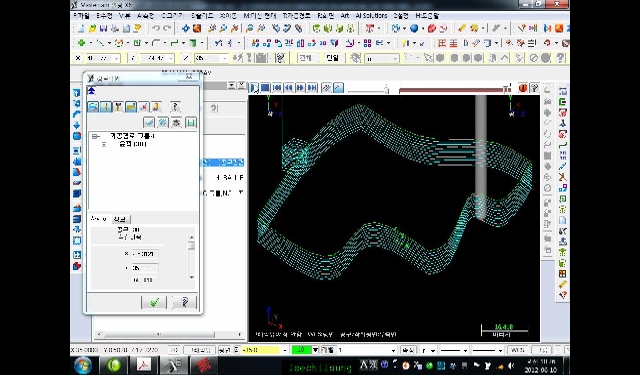640x375 pixels.
Task: Collapse the toolpath group tree node
Action: pos(95,136)
